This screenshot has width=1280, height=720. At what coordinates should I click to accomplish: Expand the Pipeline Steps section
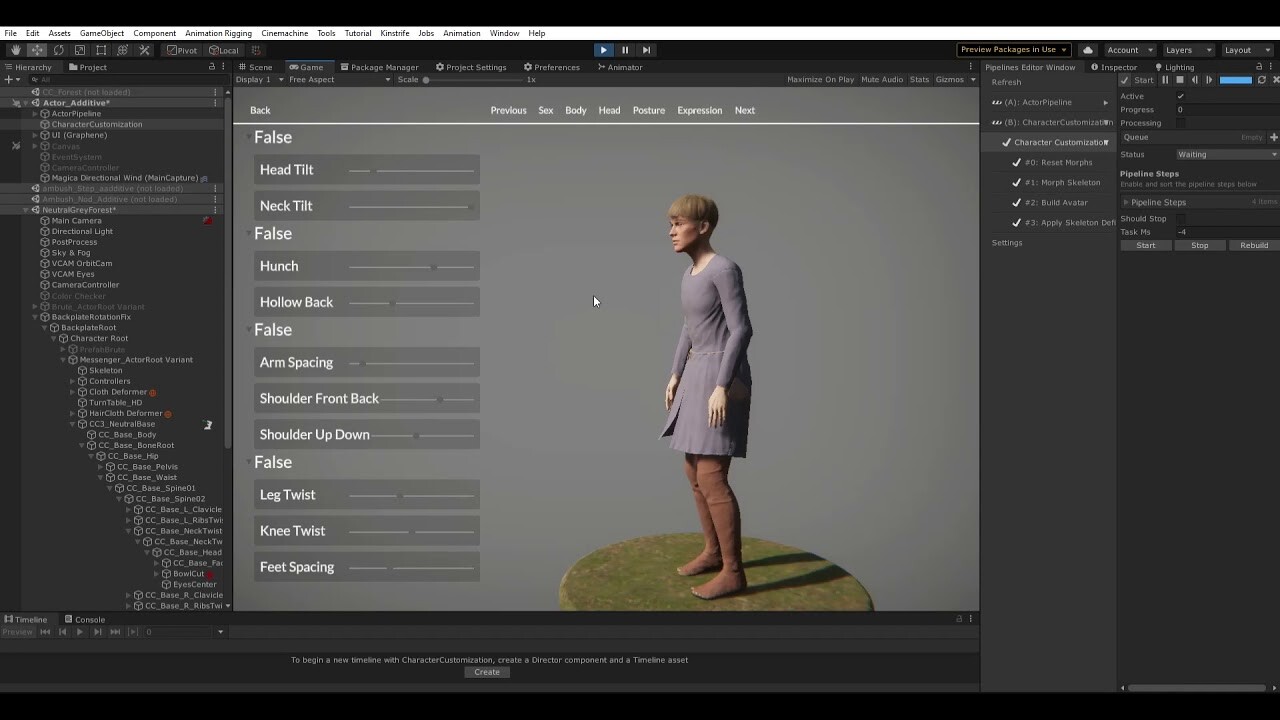point(1126,202)
